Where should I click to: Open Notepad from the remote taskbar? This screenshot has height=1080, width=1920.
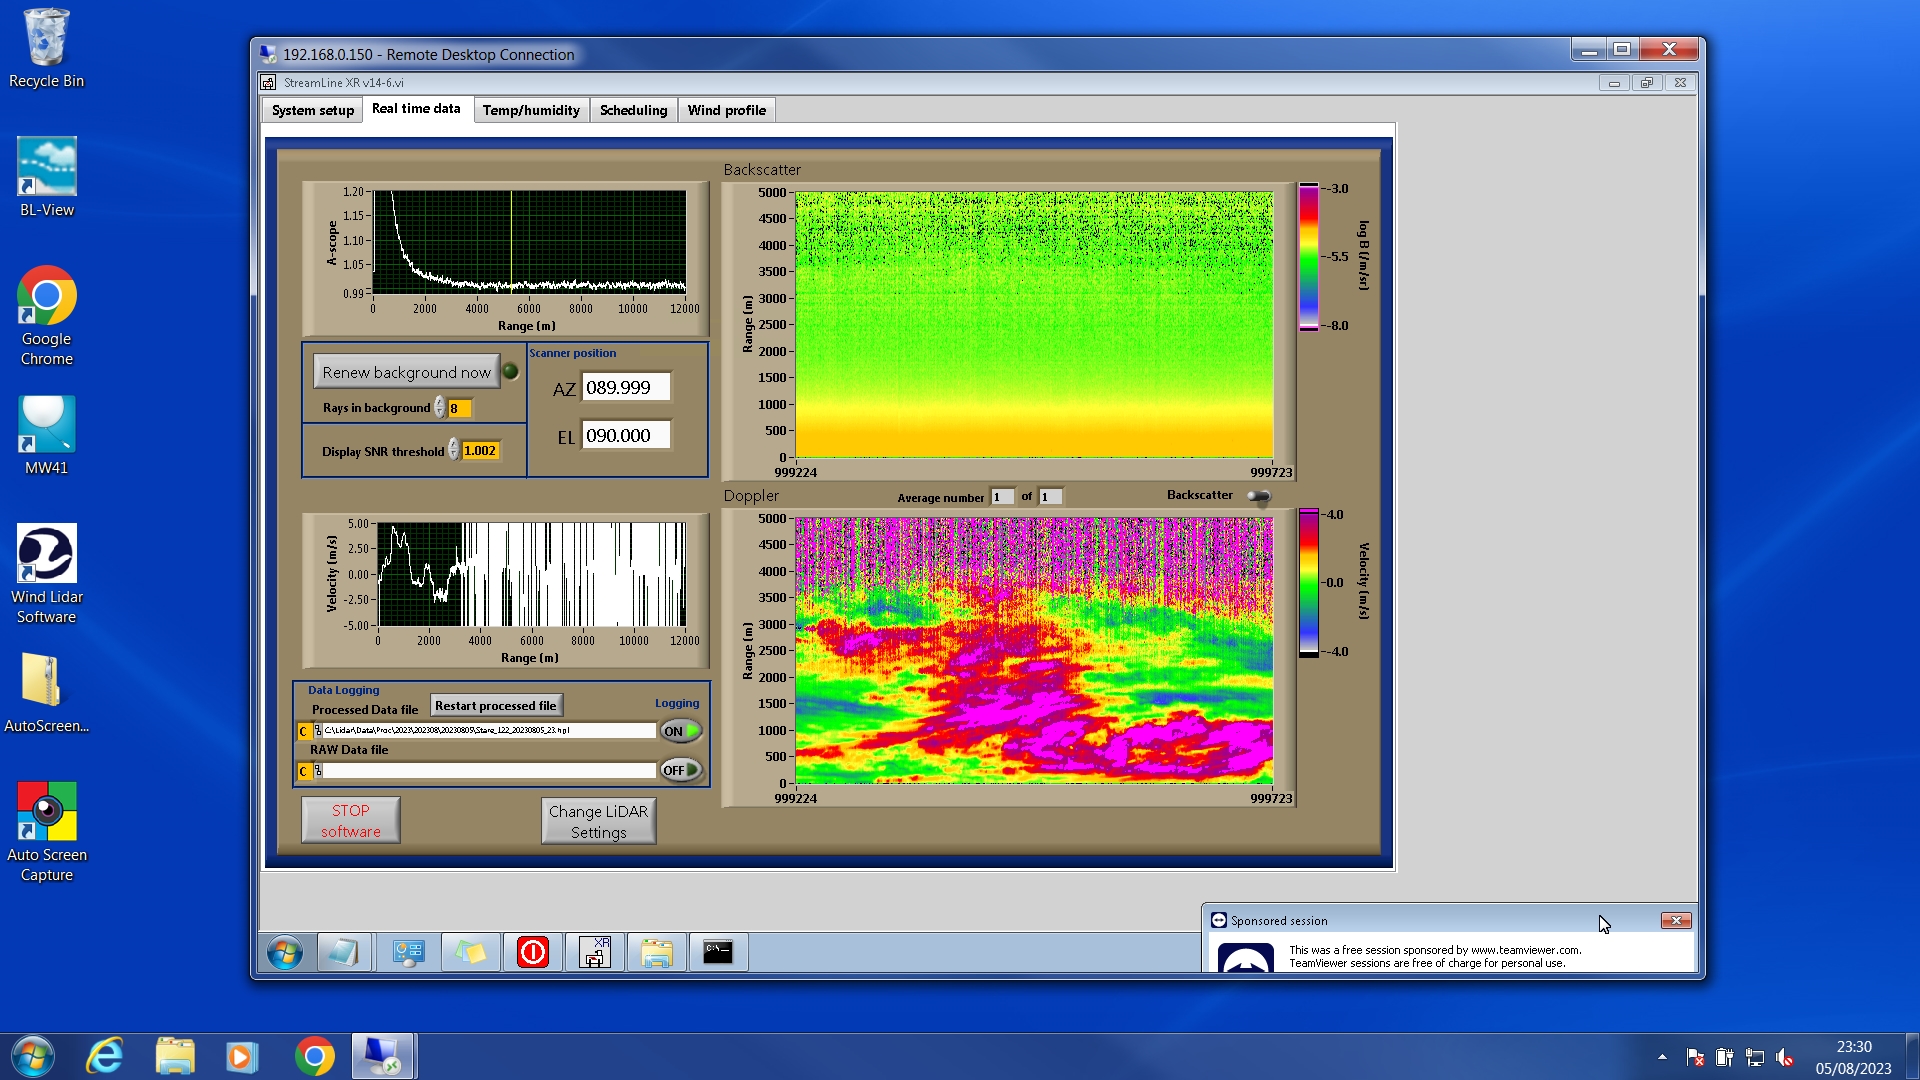[343, 952]
